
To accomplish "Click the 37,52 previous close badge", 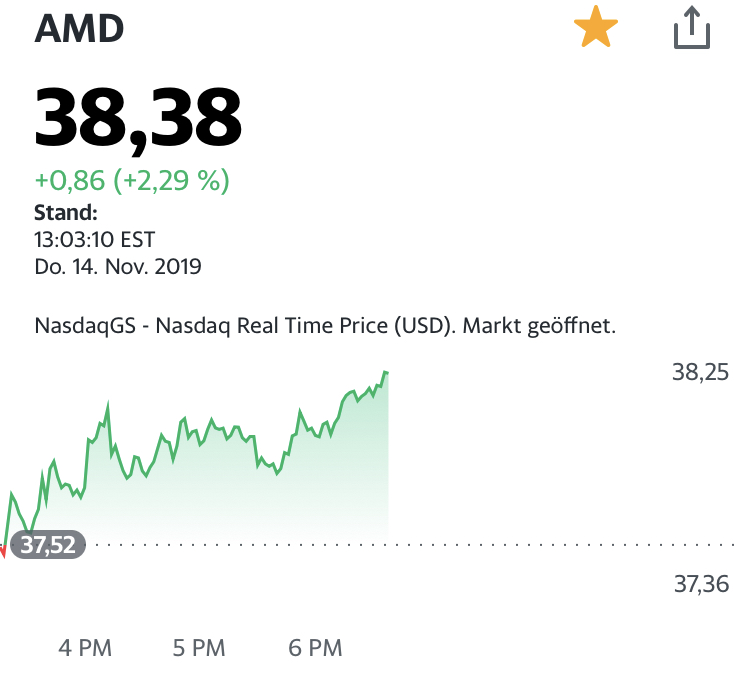I will coord(48,545).
